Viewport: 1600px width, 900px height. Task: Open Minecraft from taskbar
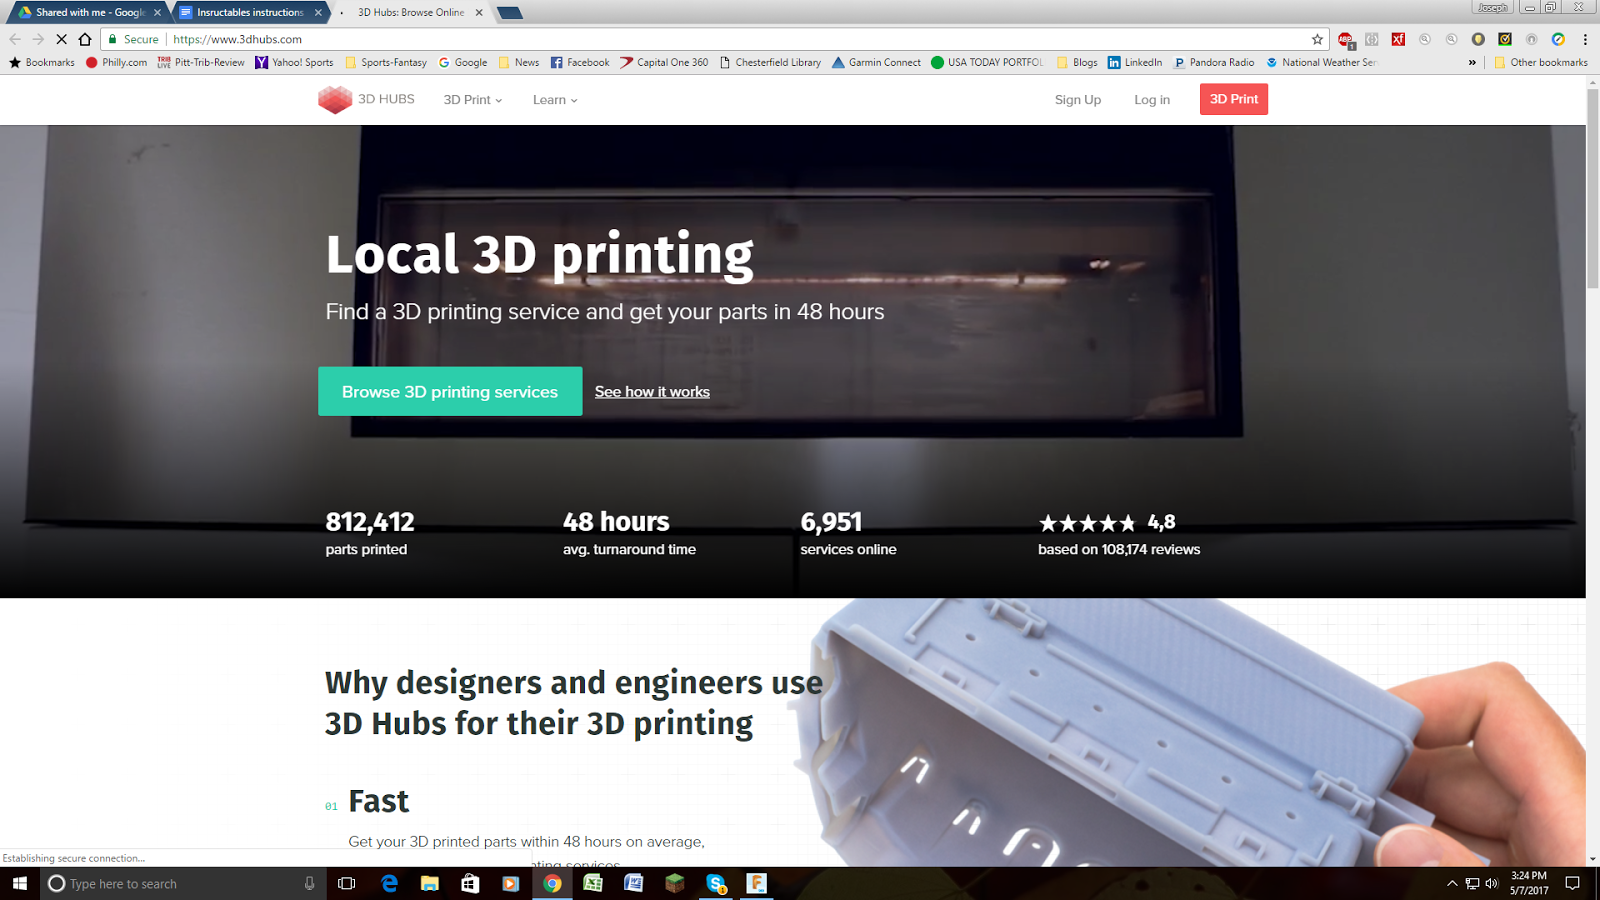tap(675, 883)
